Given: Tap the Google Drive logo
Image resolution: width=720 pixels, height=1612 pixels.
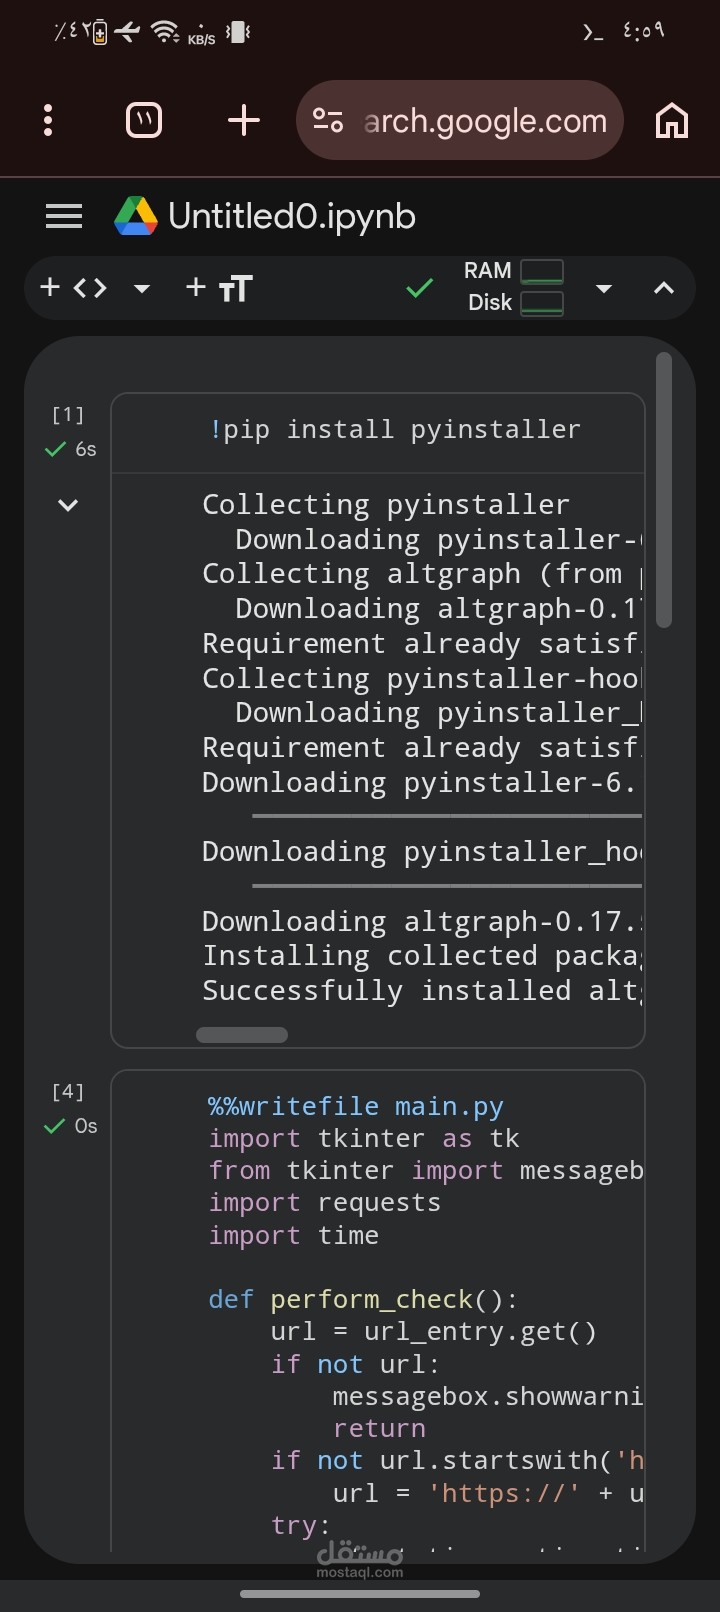Looking at the screenshot, I should click(x=136, y=216).
